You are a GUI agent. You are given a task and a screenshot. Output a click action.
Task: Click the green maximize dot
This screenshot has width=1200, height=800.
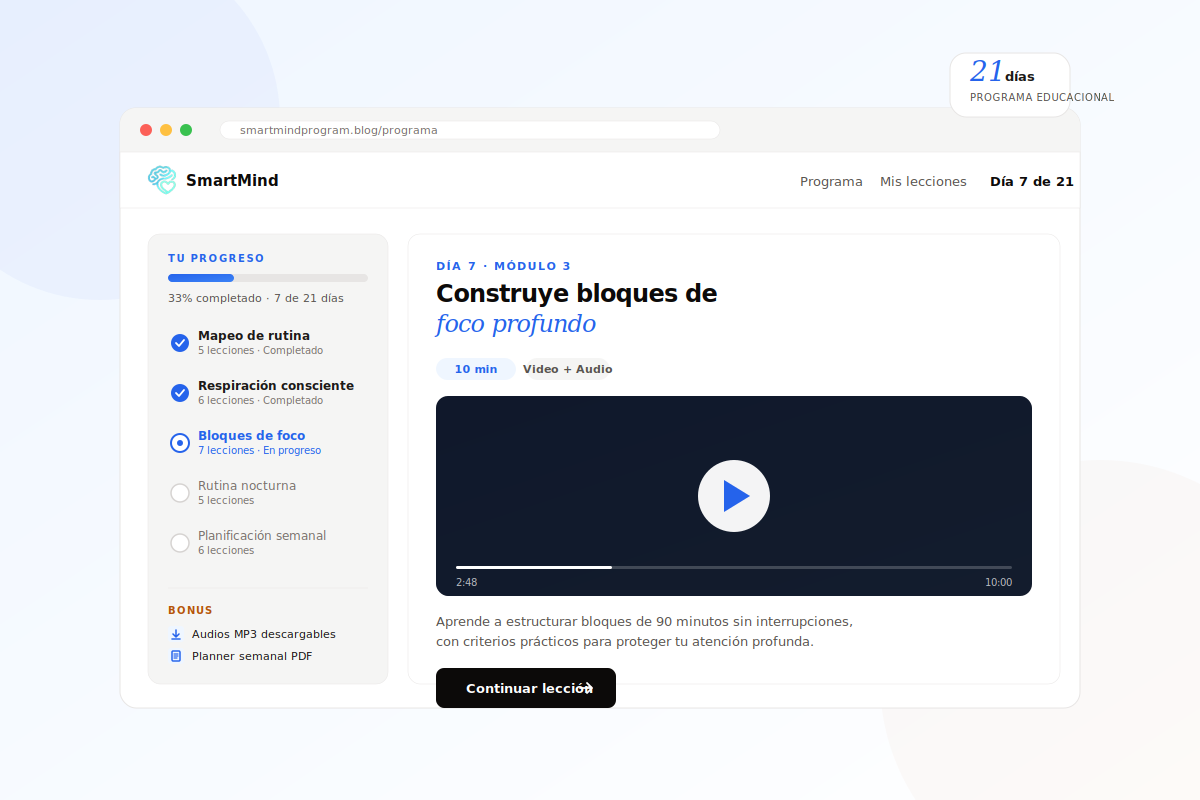[186, 130]
